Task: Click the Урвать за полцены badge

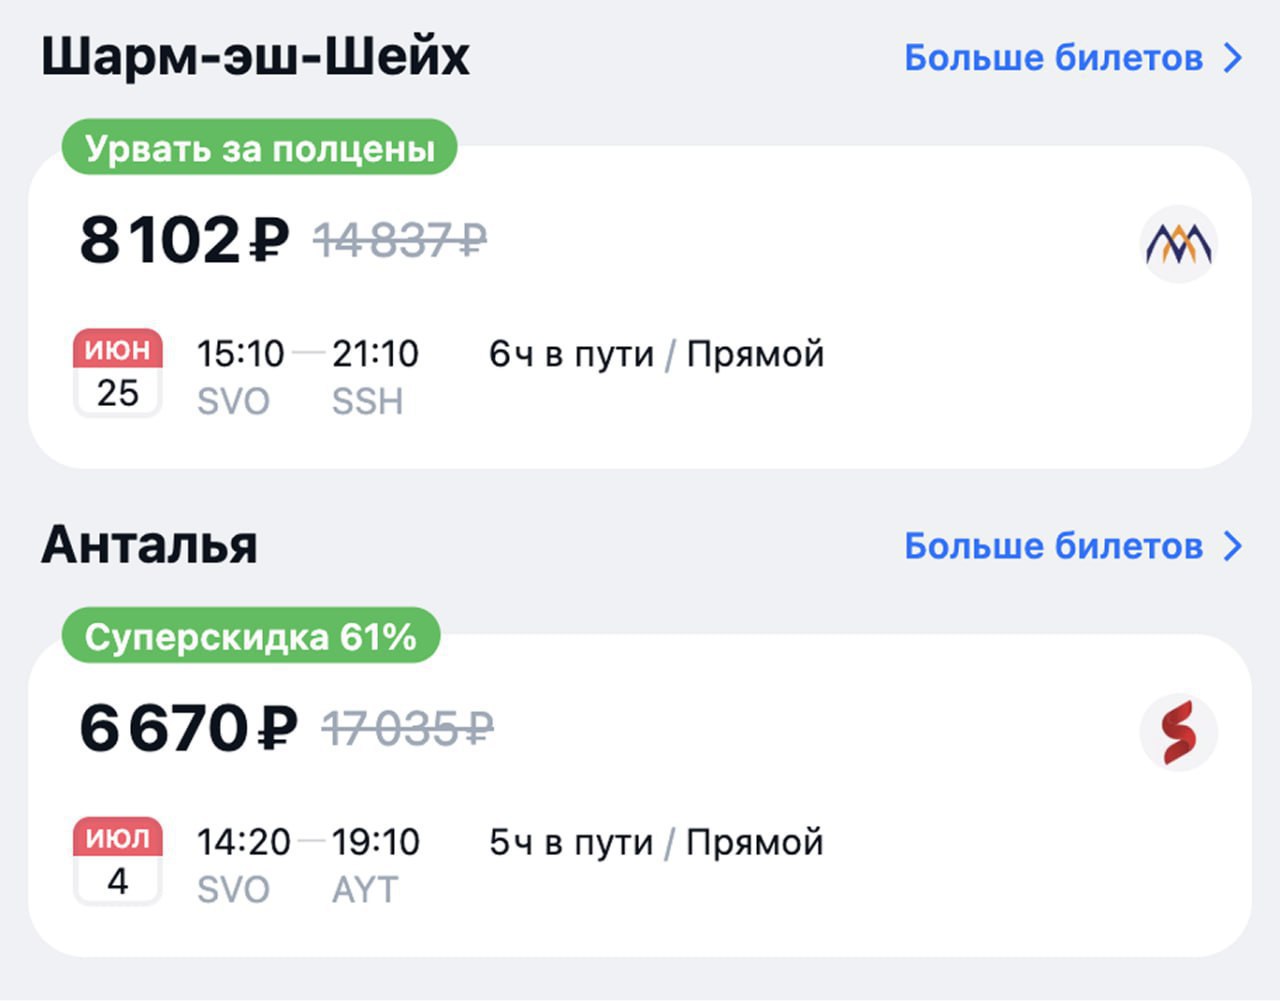Action: click(x=259, y=148)
